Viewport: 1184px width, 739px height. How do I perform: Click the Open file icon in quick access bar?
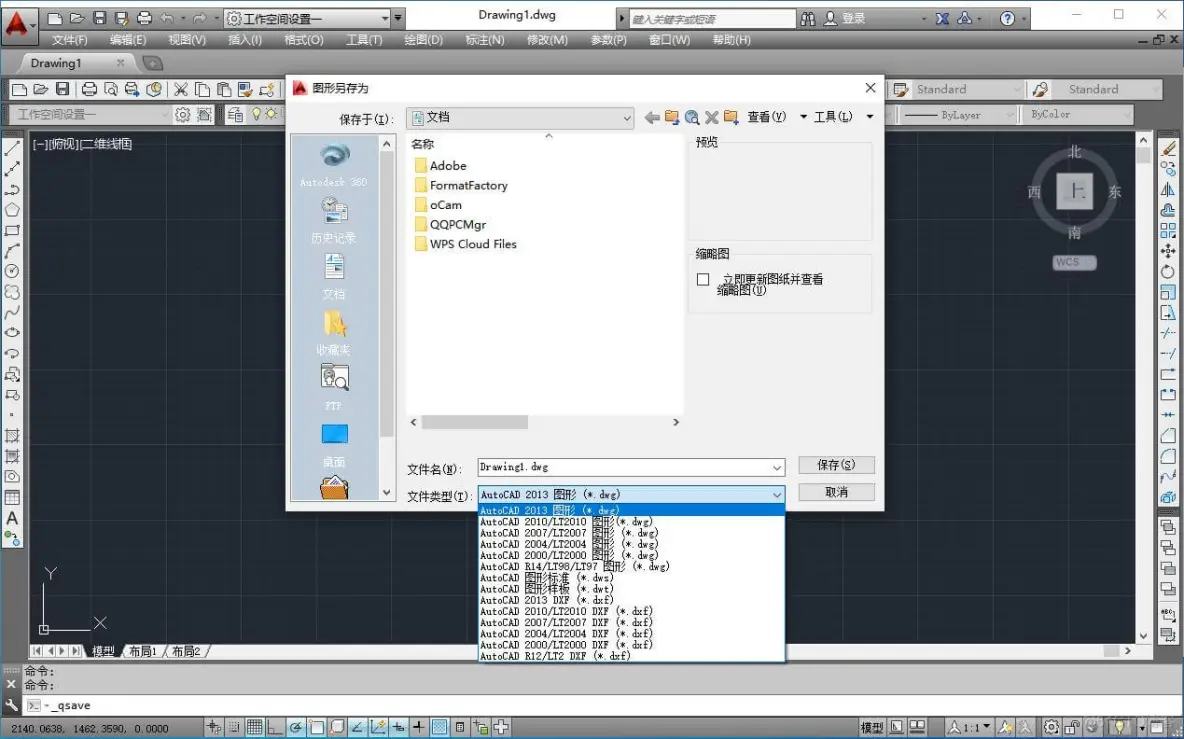pyautogui.click(x=76, y=18)
